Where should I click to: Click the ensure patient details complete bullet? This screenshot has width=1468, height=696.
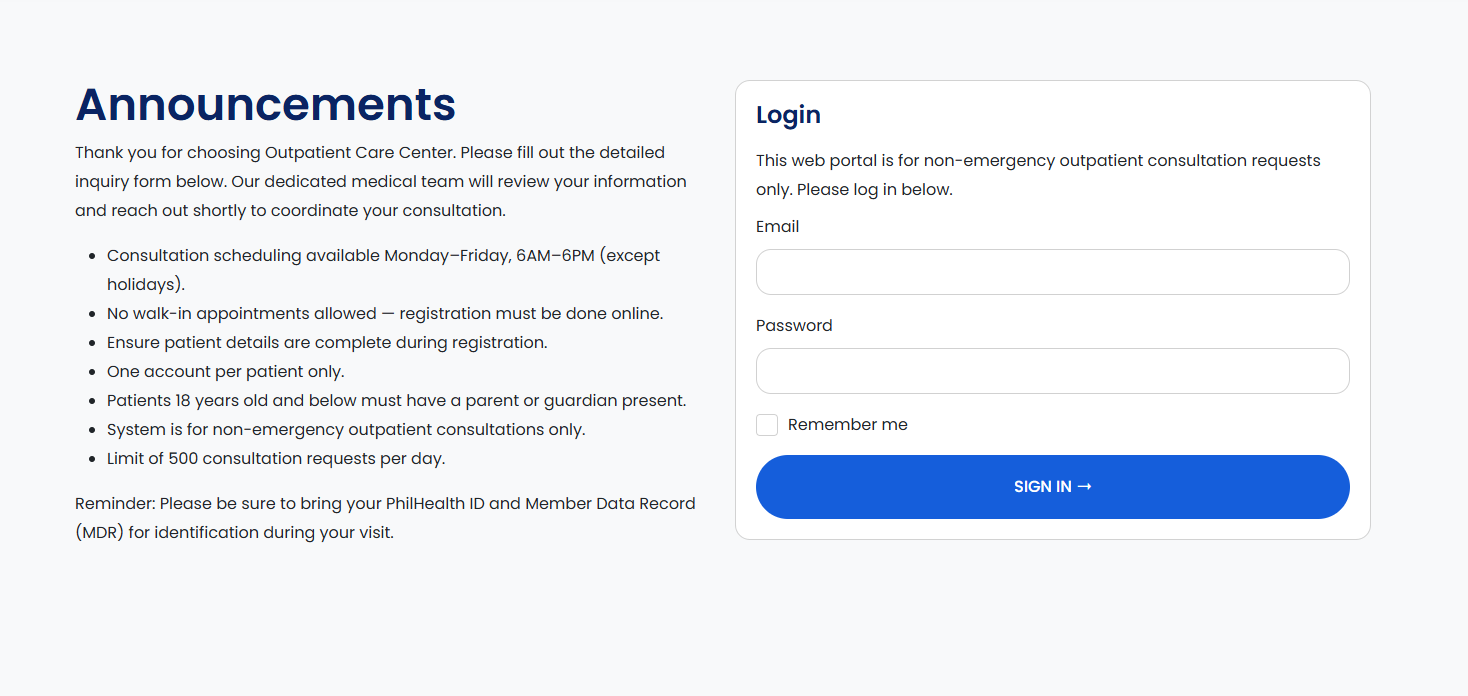click(327, 343)
